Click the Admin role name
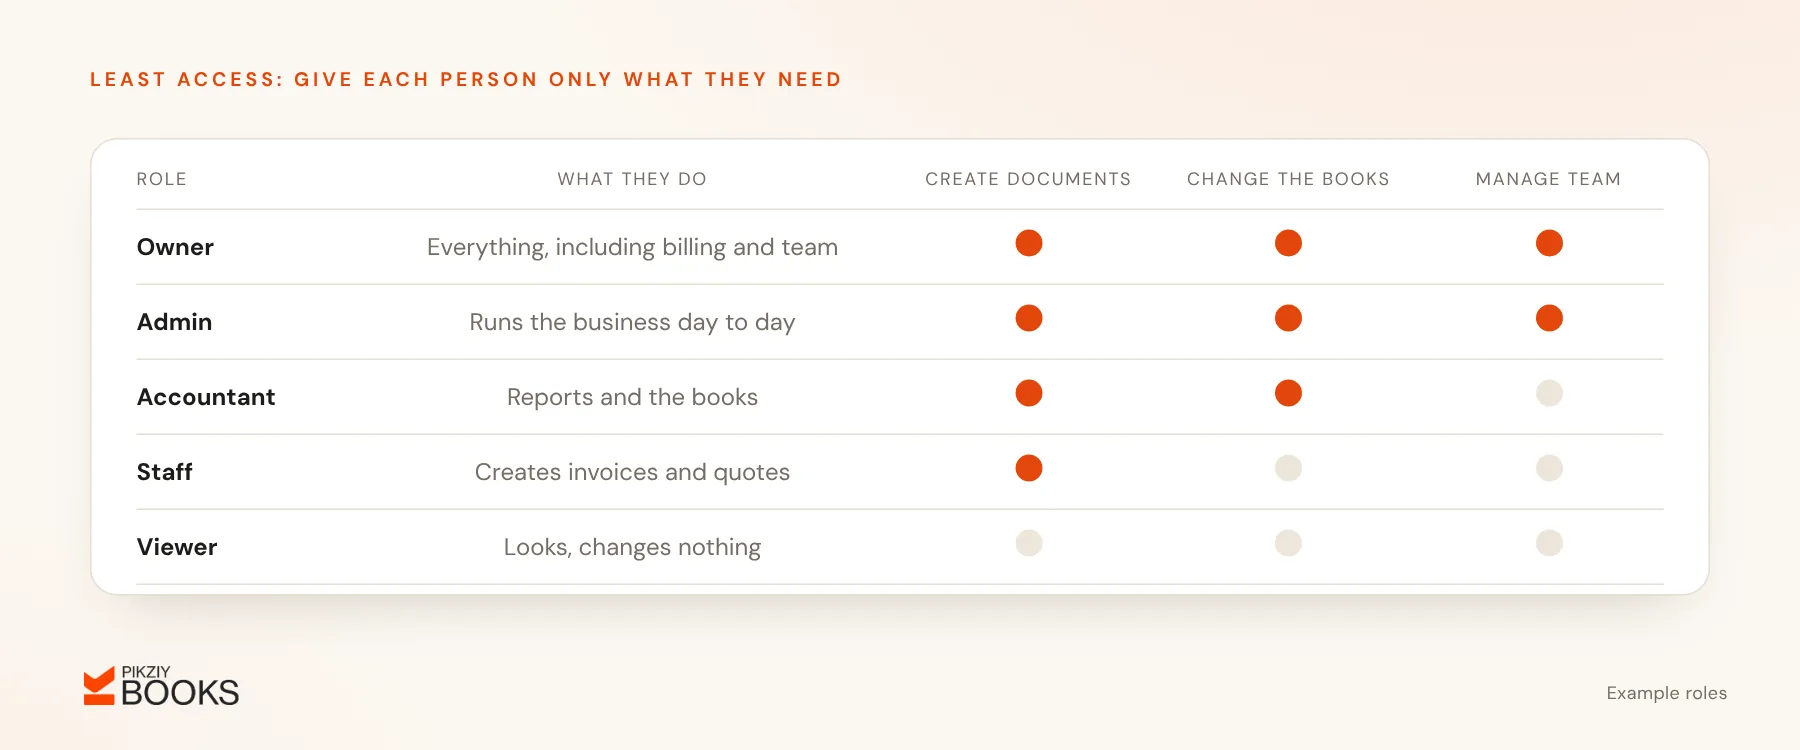The height and width of the screenshot is (750, 1800). pyautogui.click(x=174, y=322)
